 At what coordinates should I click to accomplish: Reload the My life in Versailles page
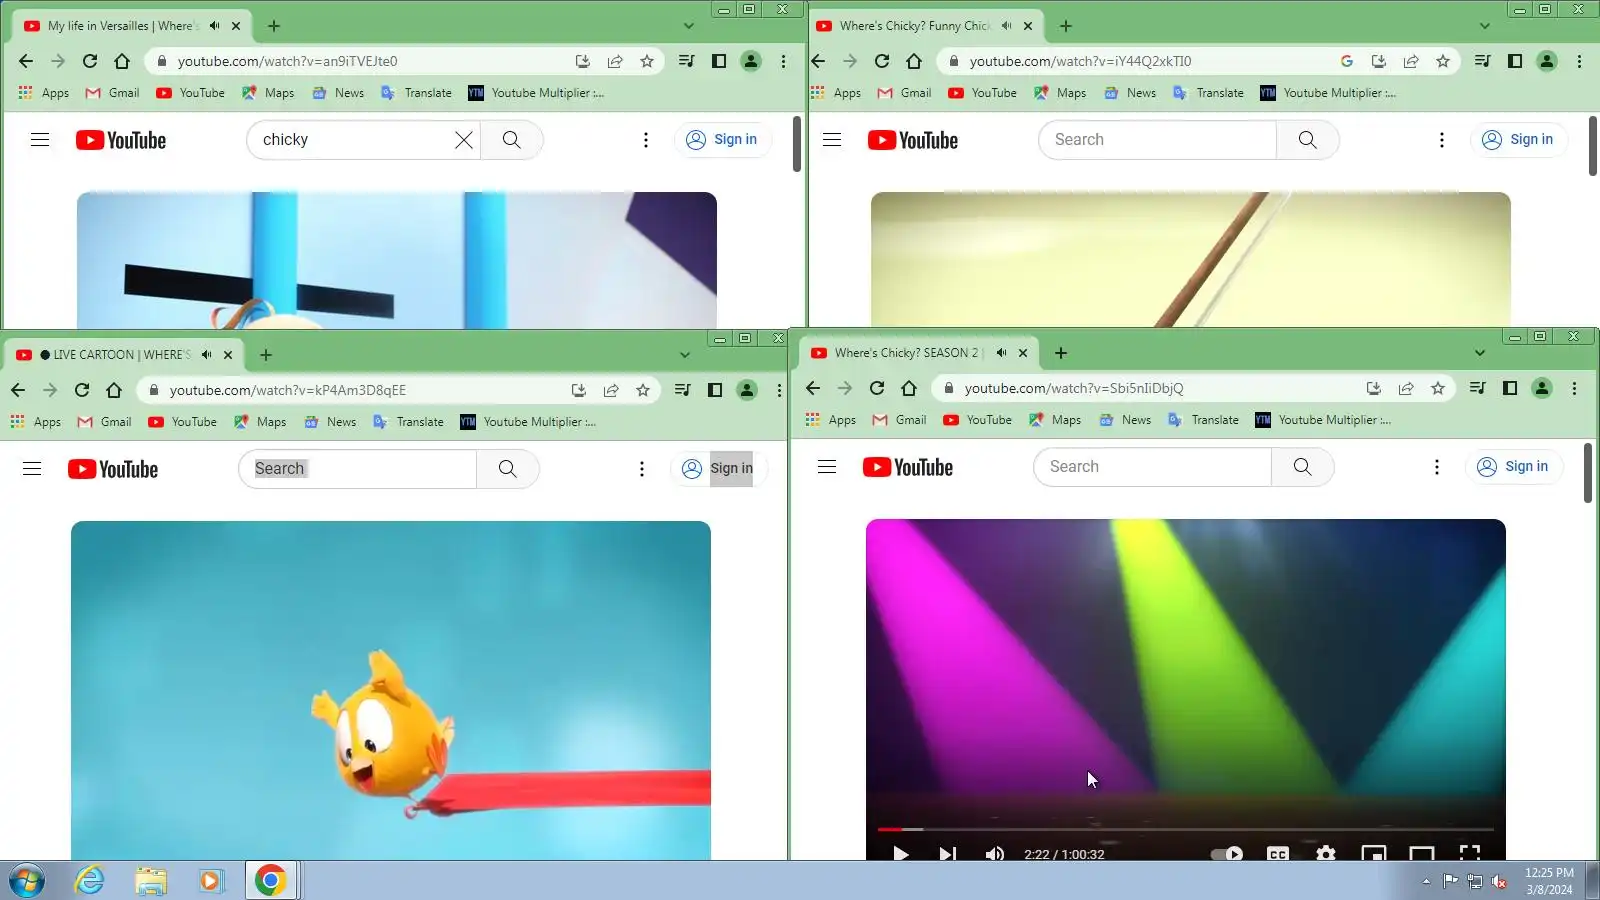pyautogui.click(x=90, y=61)
